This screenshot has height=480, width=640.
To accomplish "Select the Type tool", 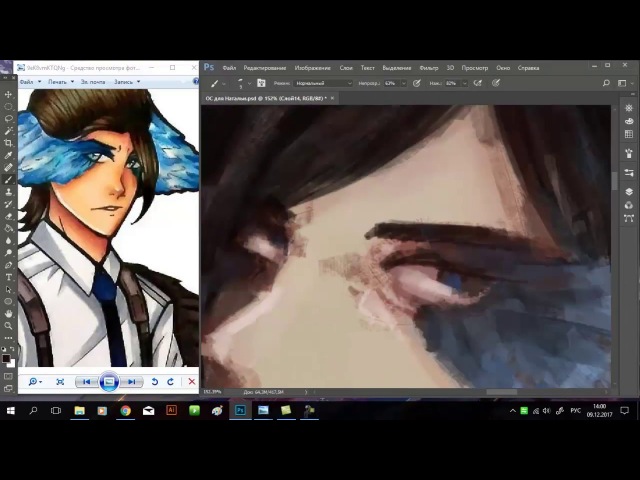I will (8, 278).
